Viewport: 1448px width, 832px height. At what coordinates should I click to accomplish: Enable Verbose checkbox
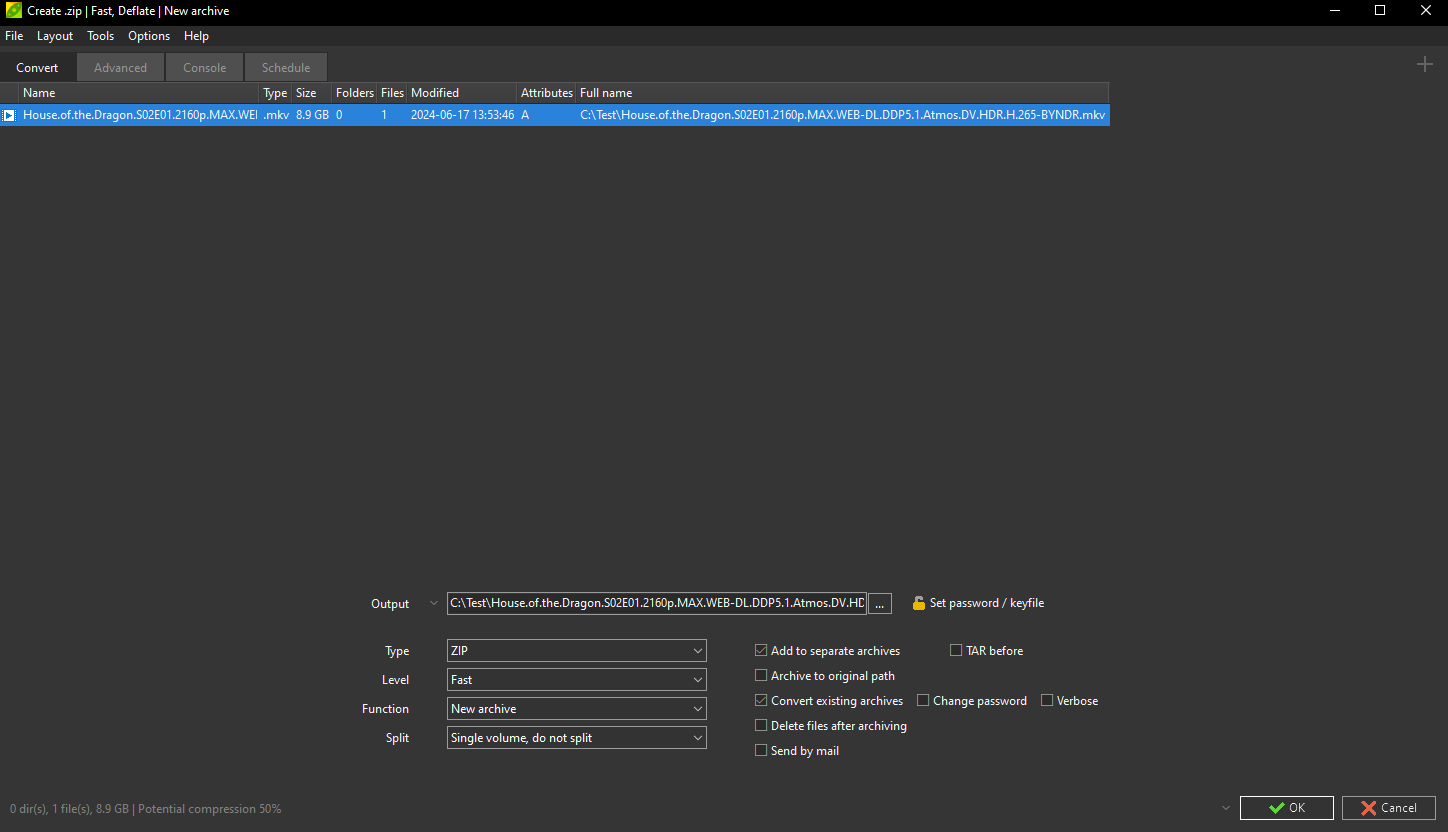pos(1047,701)
